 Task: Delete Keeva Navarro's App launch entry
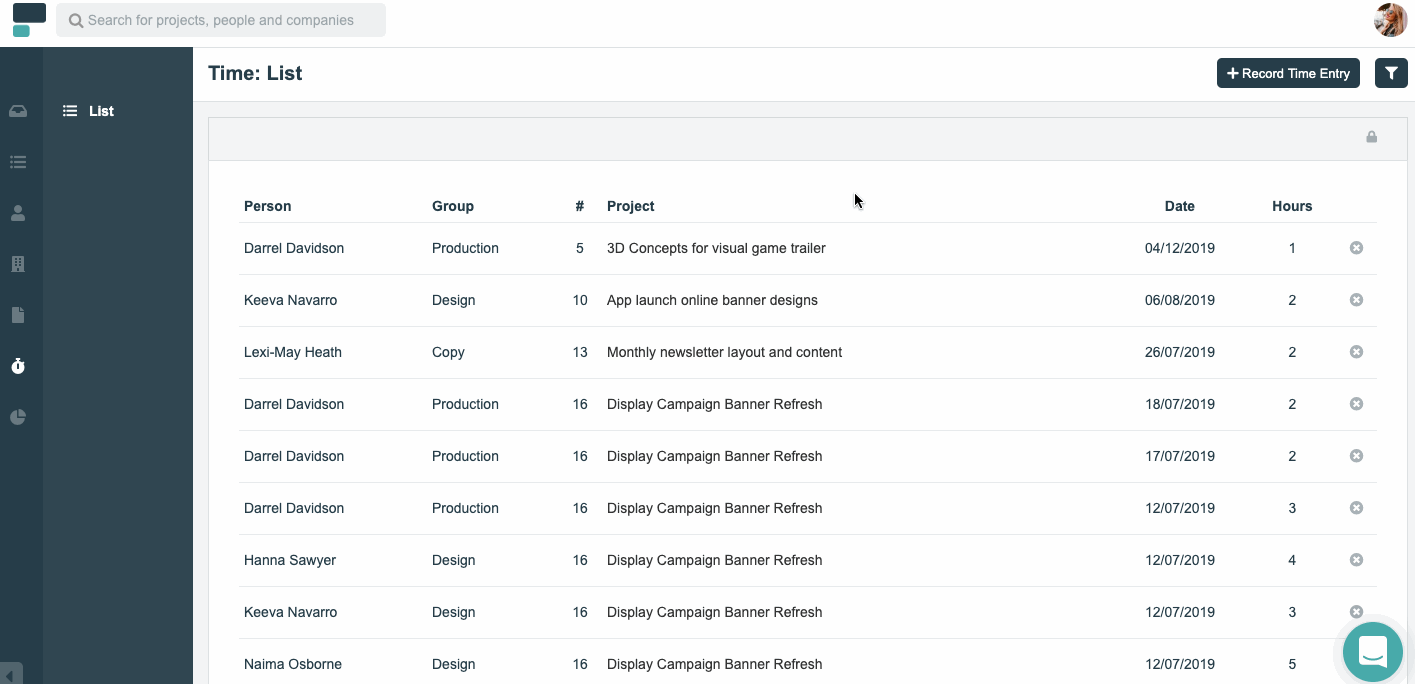tap(1356, 300)
